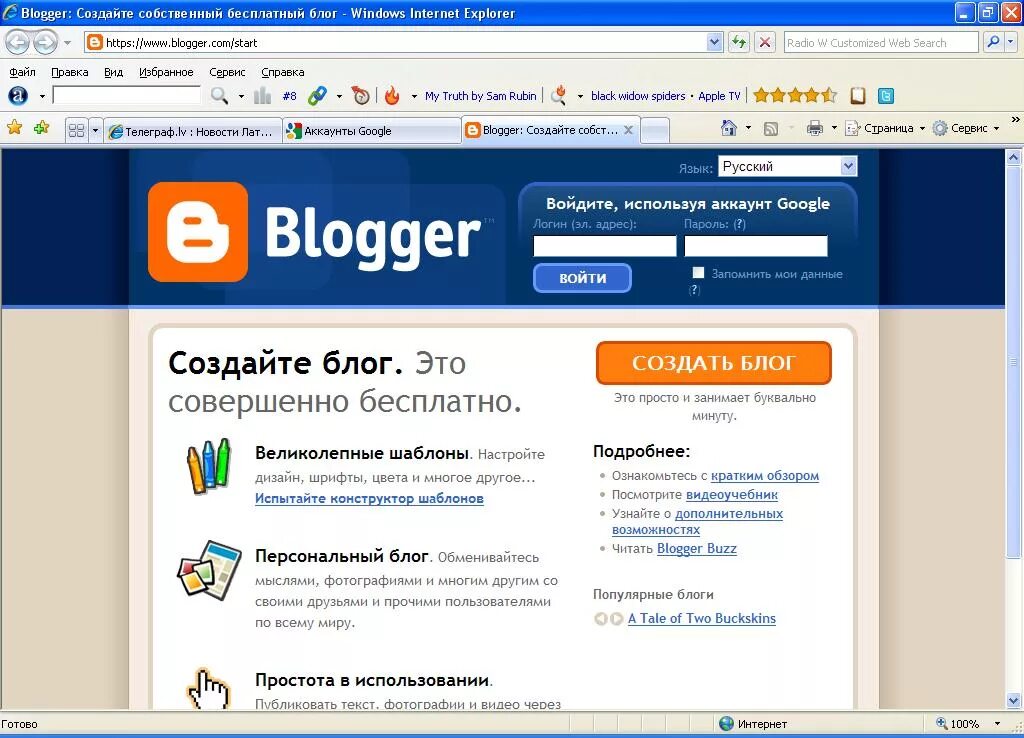
Task: Switch to the Аккаунты Google tab
Action: [x=372, y=131]
